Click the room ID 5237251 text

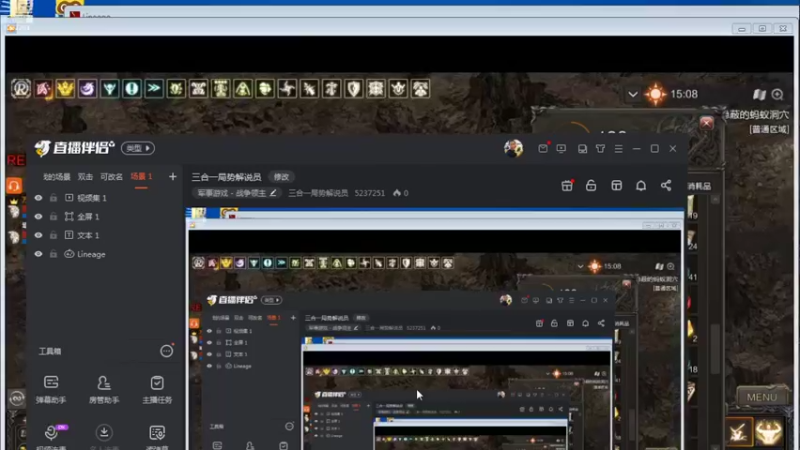click(370, 193)
